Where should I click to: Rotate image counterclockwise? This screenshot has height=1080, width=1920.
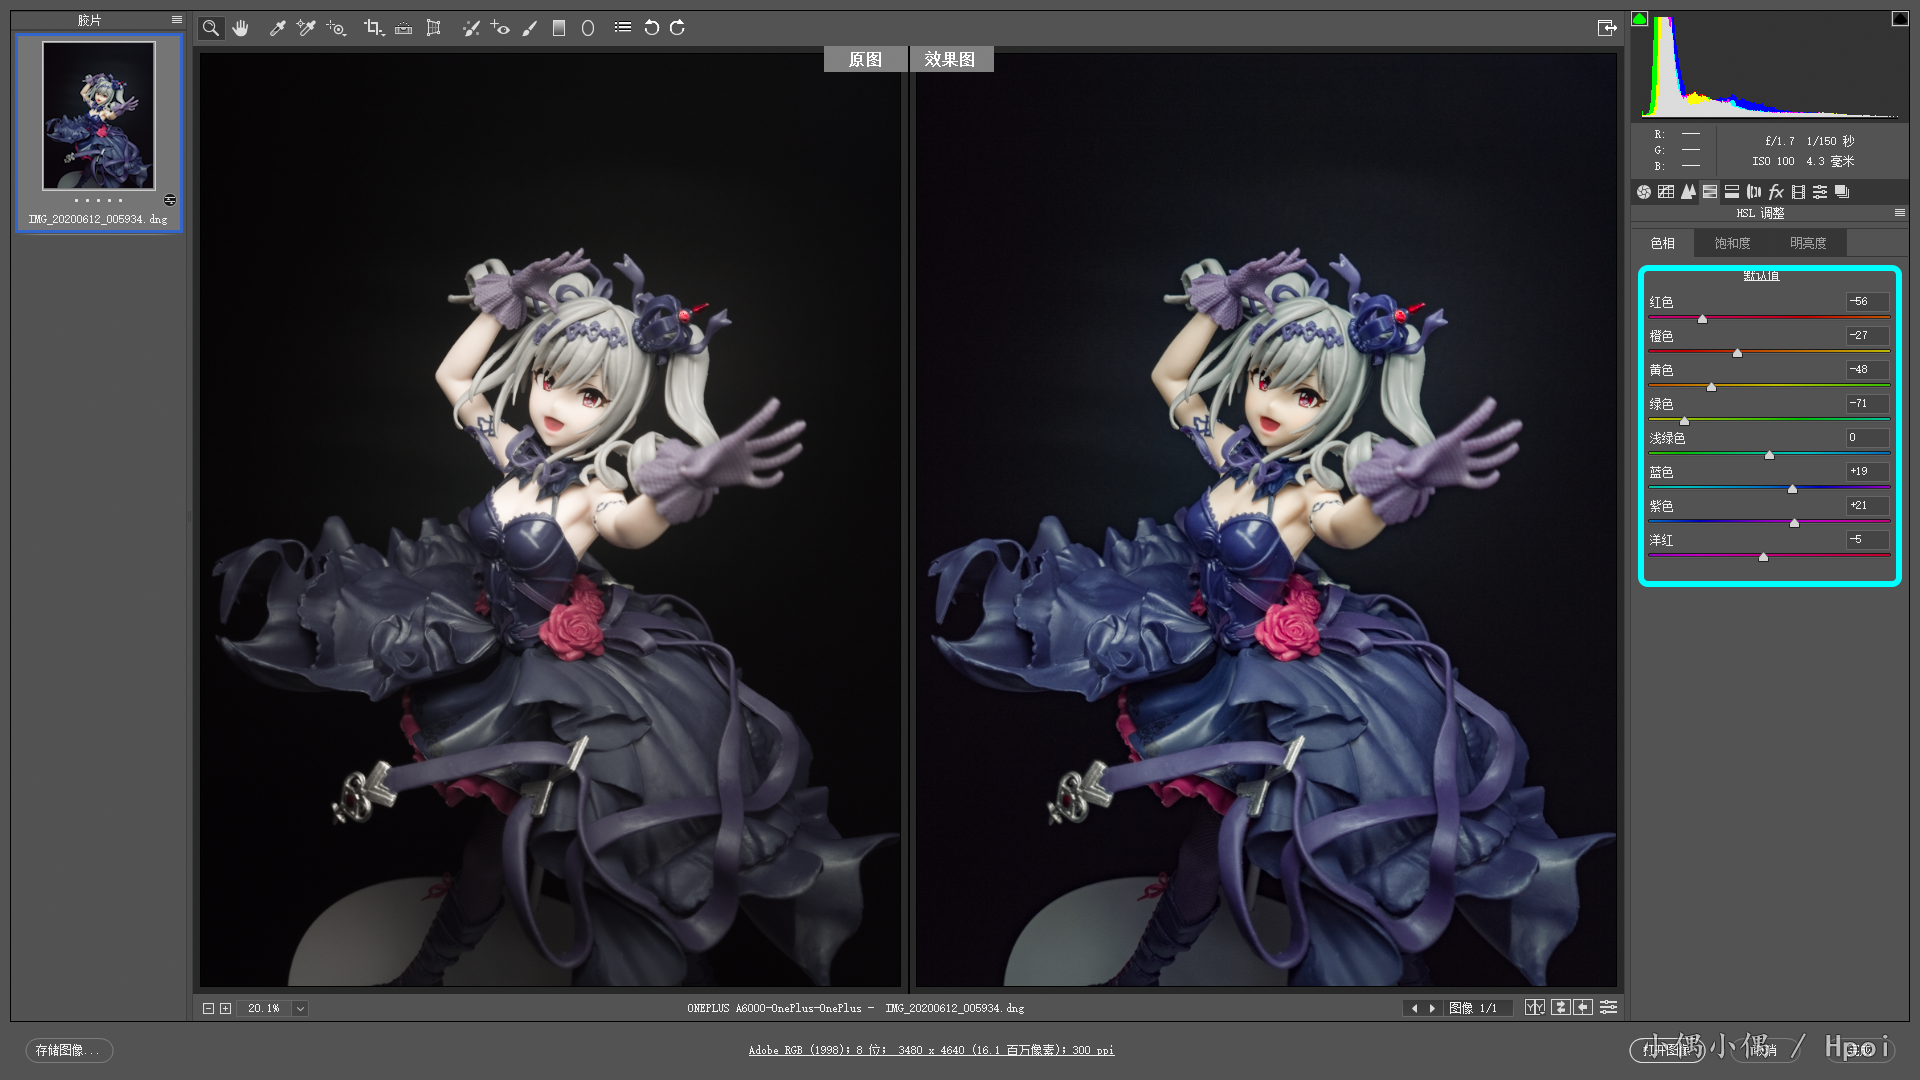point(651,28)
